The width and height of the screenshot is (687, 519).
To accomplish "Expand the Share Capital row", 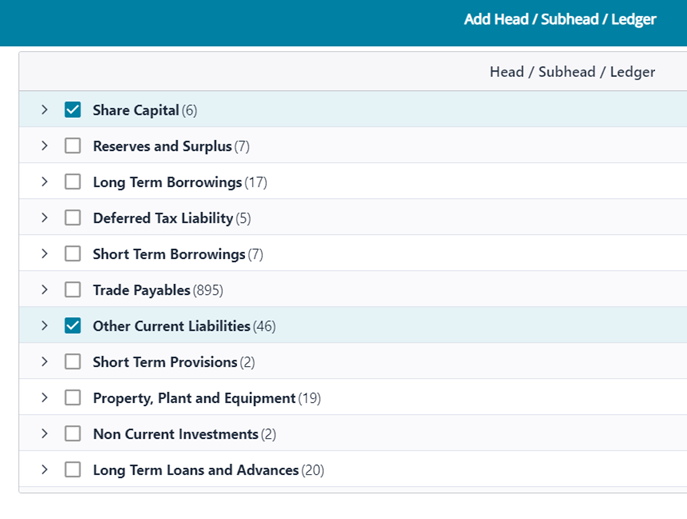I will [45, 110].
